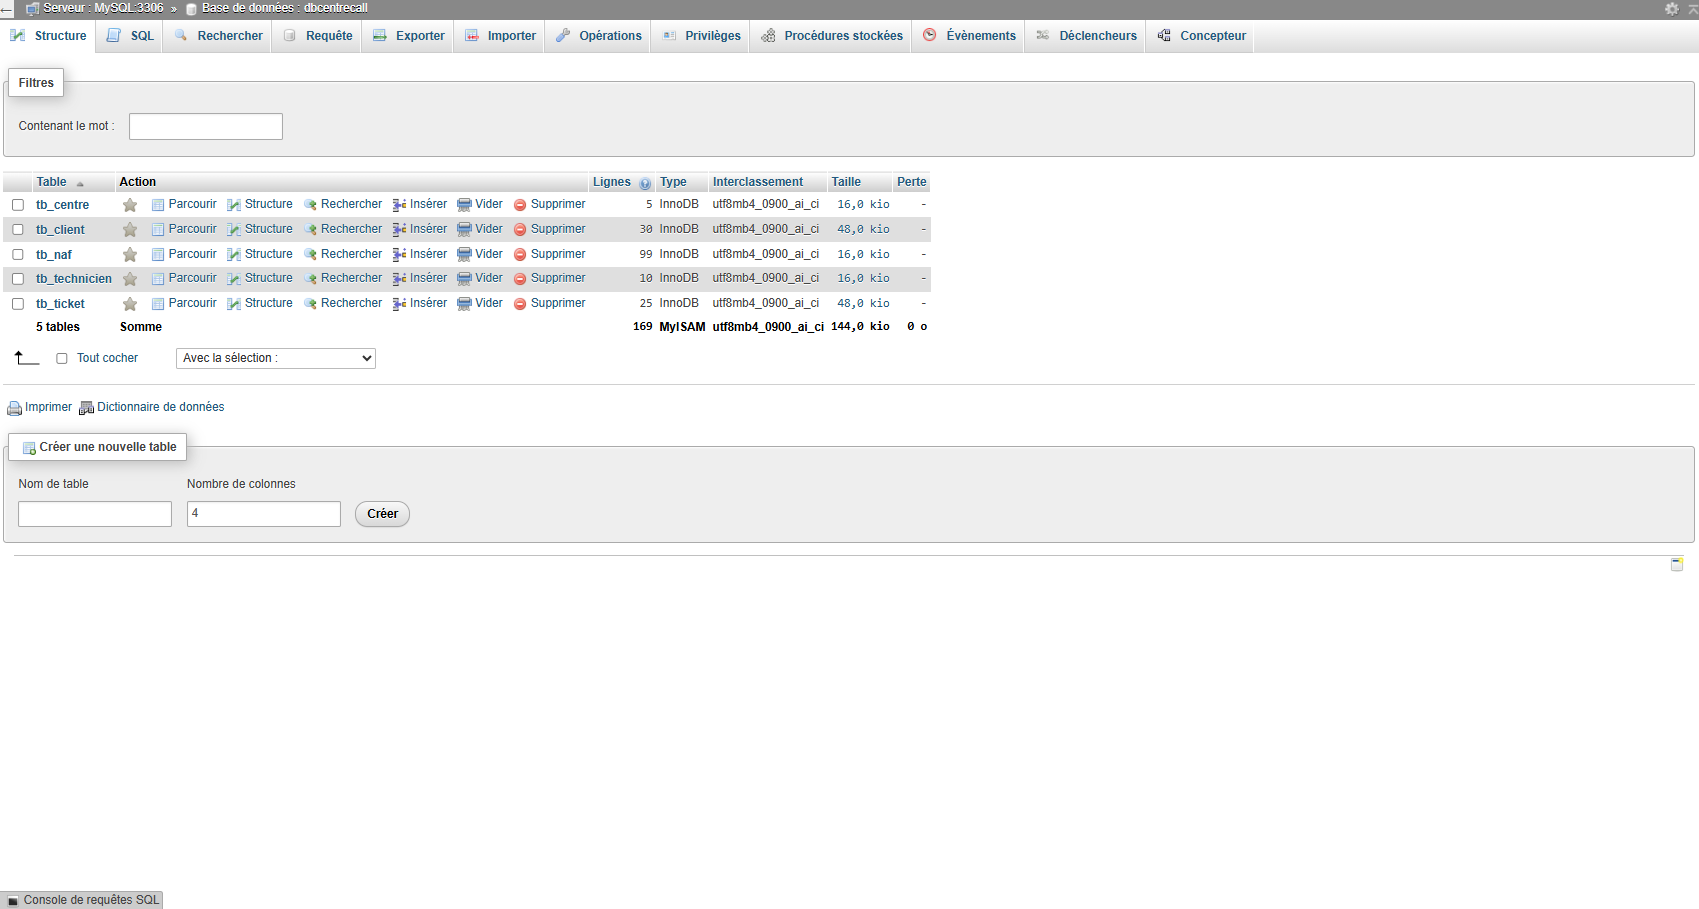Click the Lignes help question icon

(x=645, y=183)
